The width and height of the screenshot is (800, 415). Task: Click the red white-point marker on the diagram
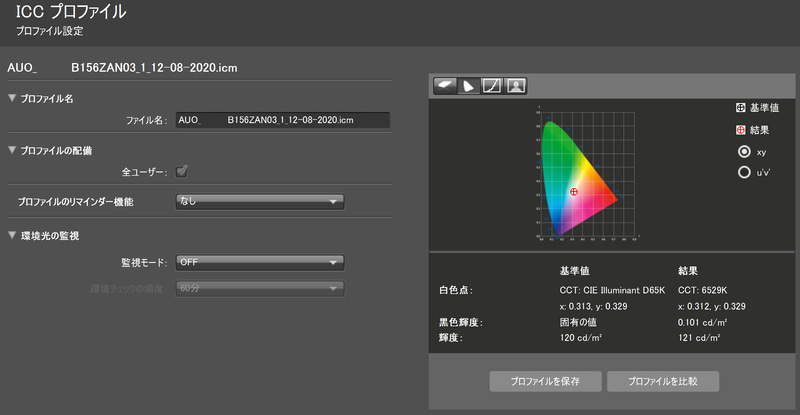pos(573,192)
